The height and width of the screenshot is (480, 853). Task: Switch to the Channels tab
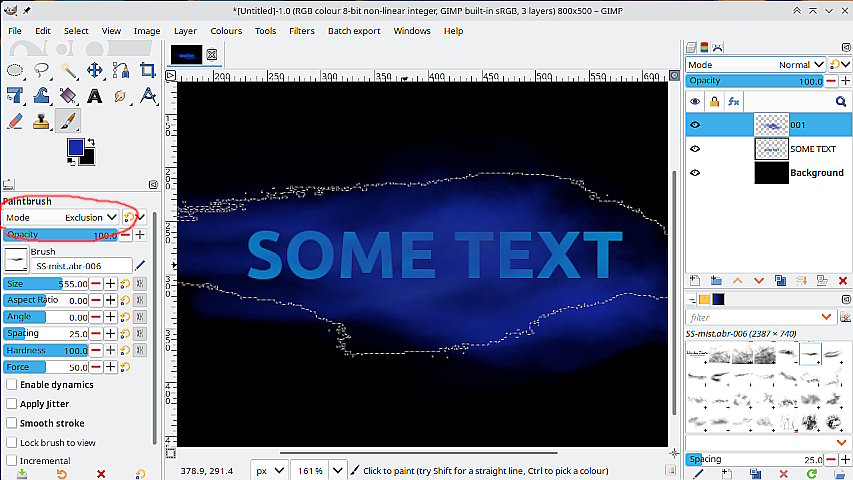point(704,47)
